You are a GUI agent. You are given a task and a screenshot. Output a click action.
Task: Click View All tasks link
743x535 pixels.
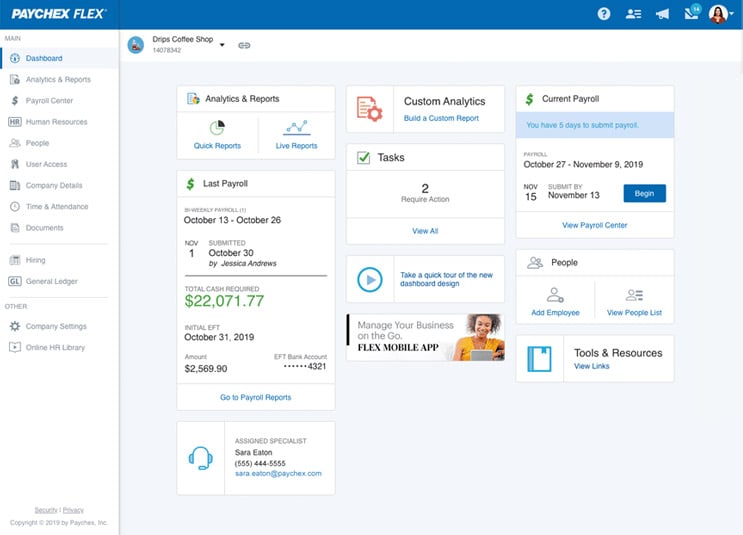425,231
